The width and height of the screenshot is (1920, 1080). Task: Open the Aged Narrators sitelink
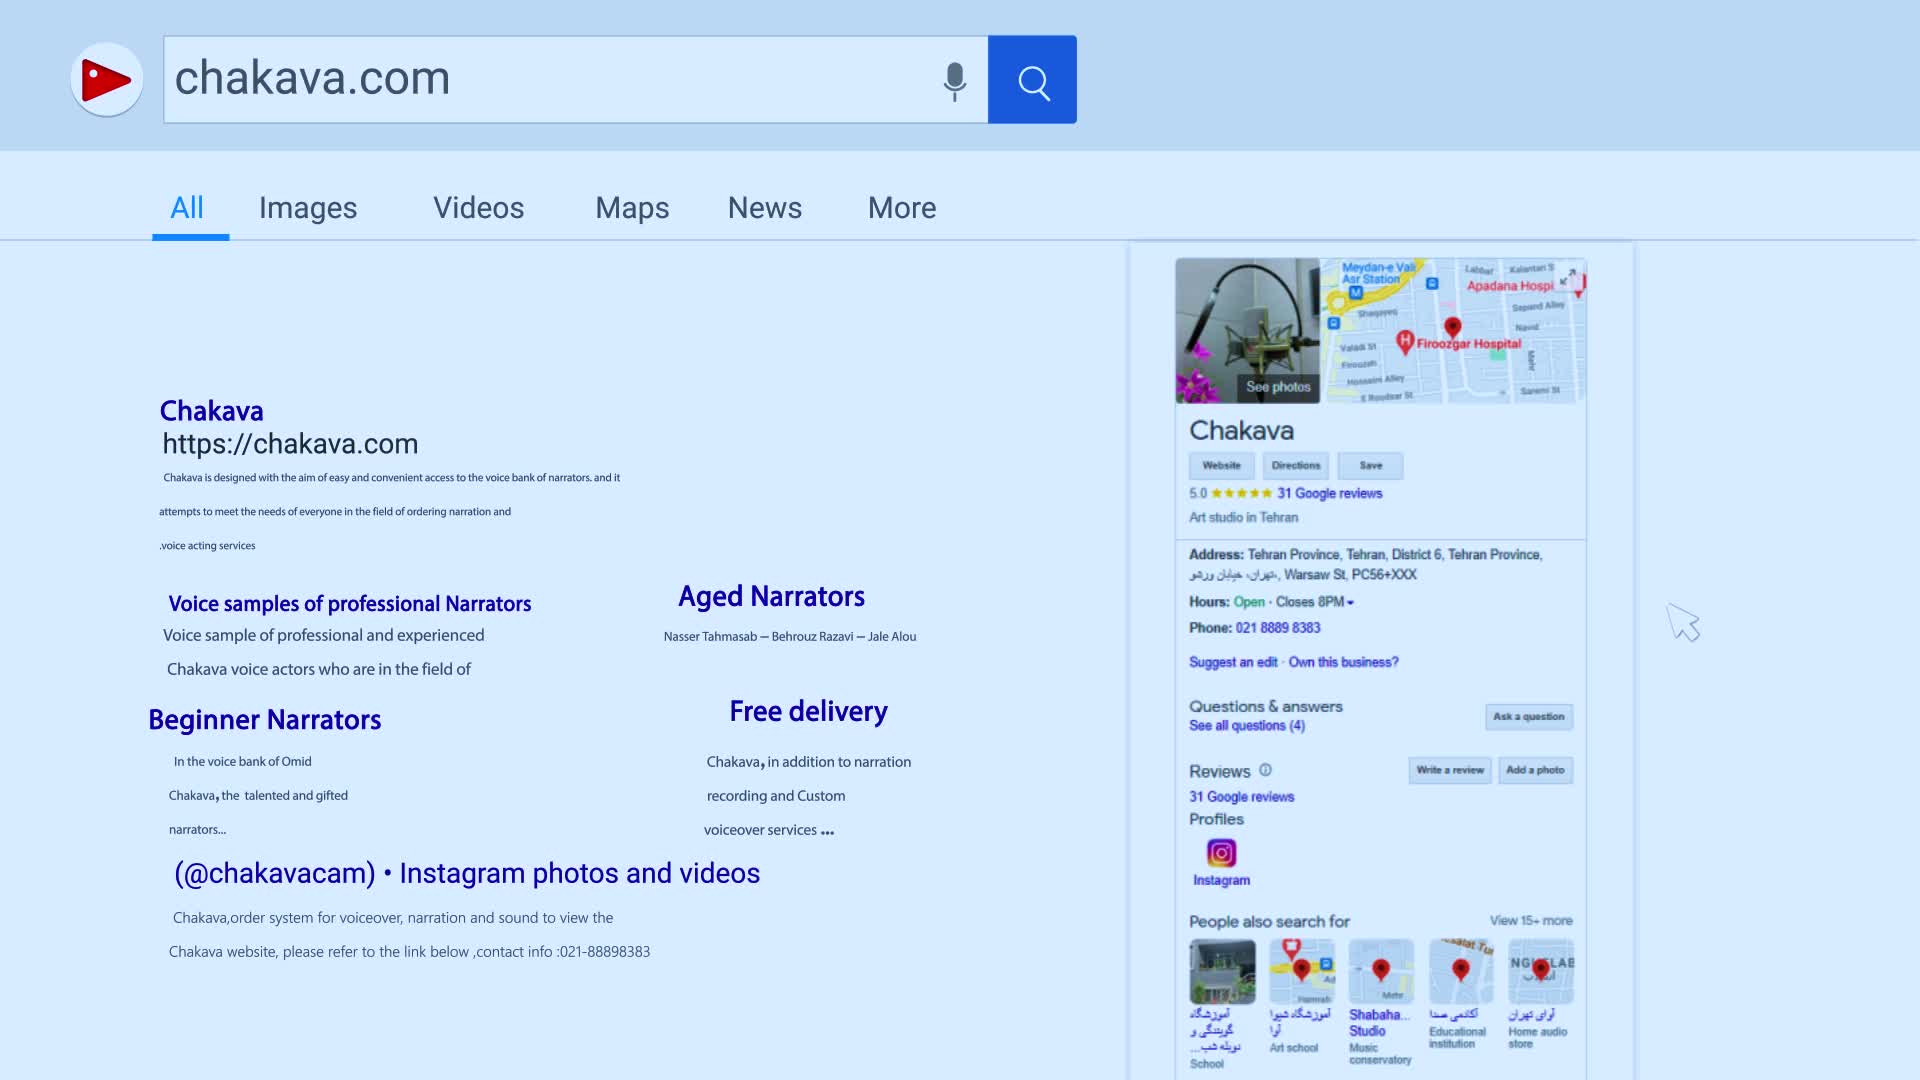coord(771,597)
